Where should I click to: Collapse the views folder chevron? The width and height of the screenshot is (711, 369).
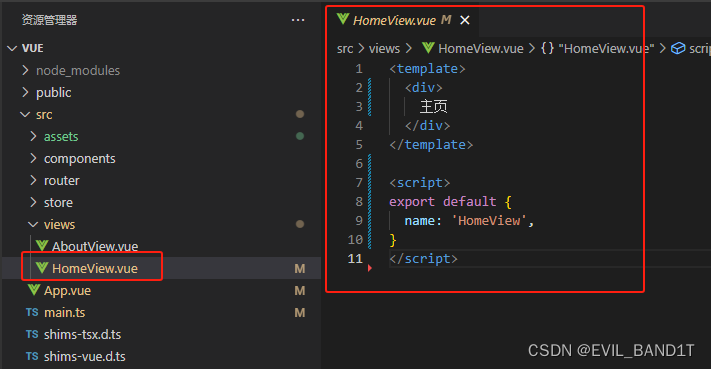tap(33, 224)
